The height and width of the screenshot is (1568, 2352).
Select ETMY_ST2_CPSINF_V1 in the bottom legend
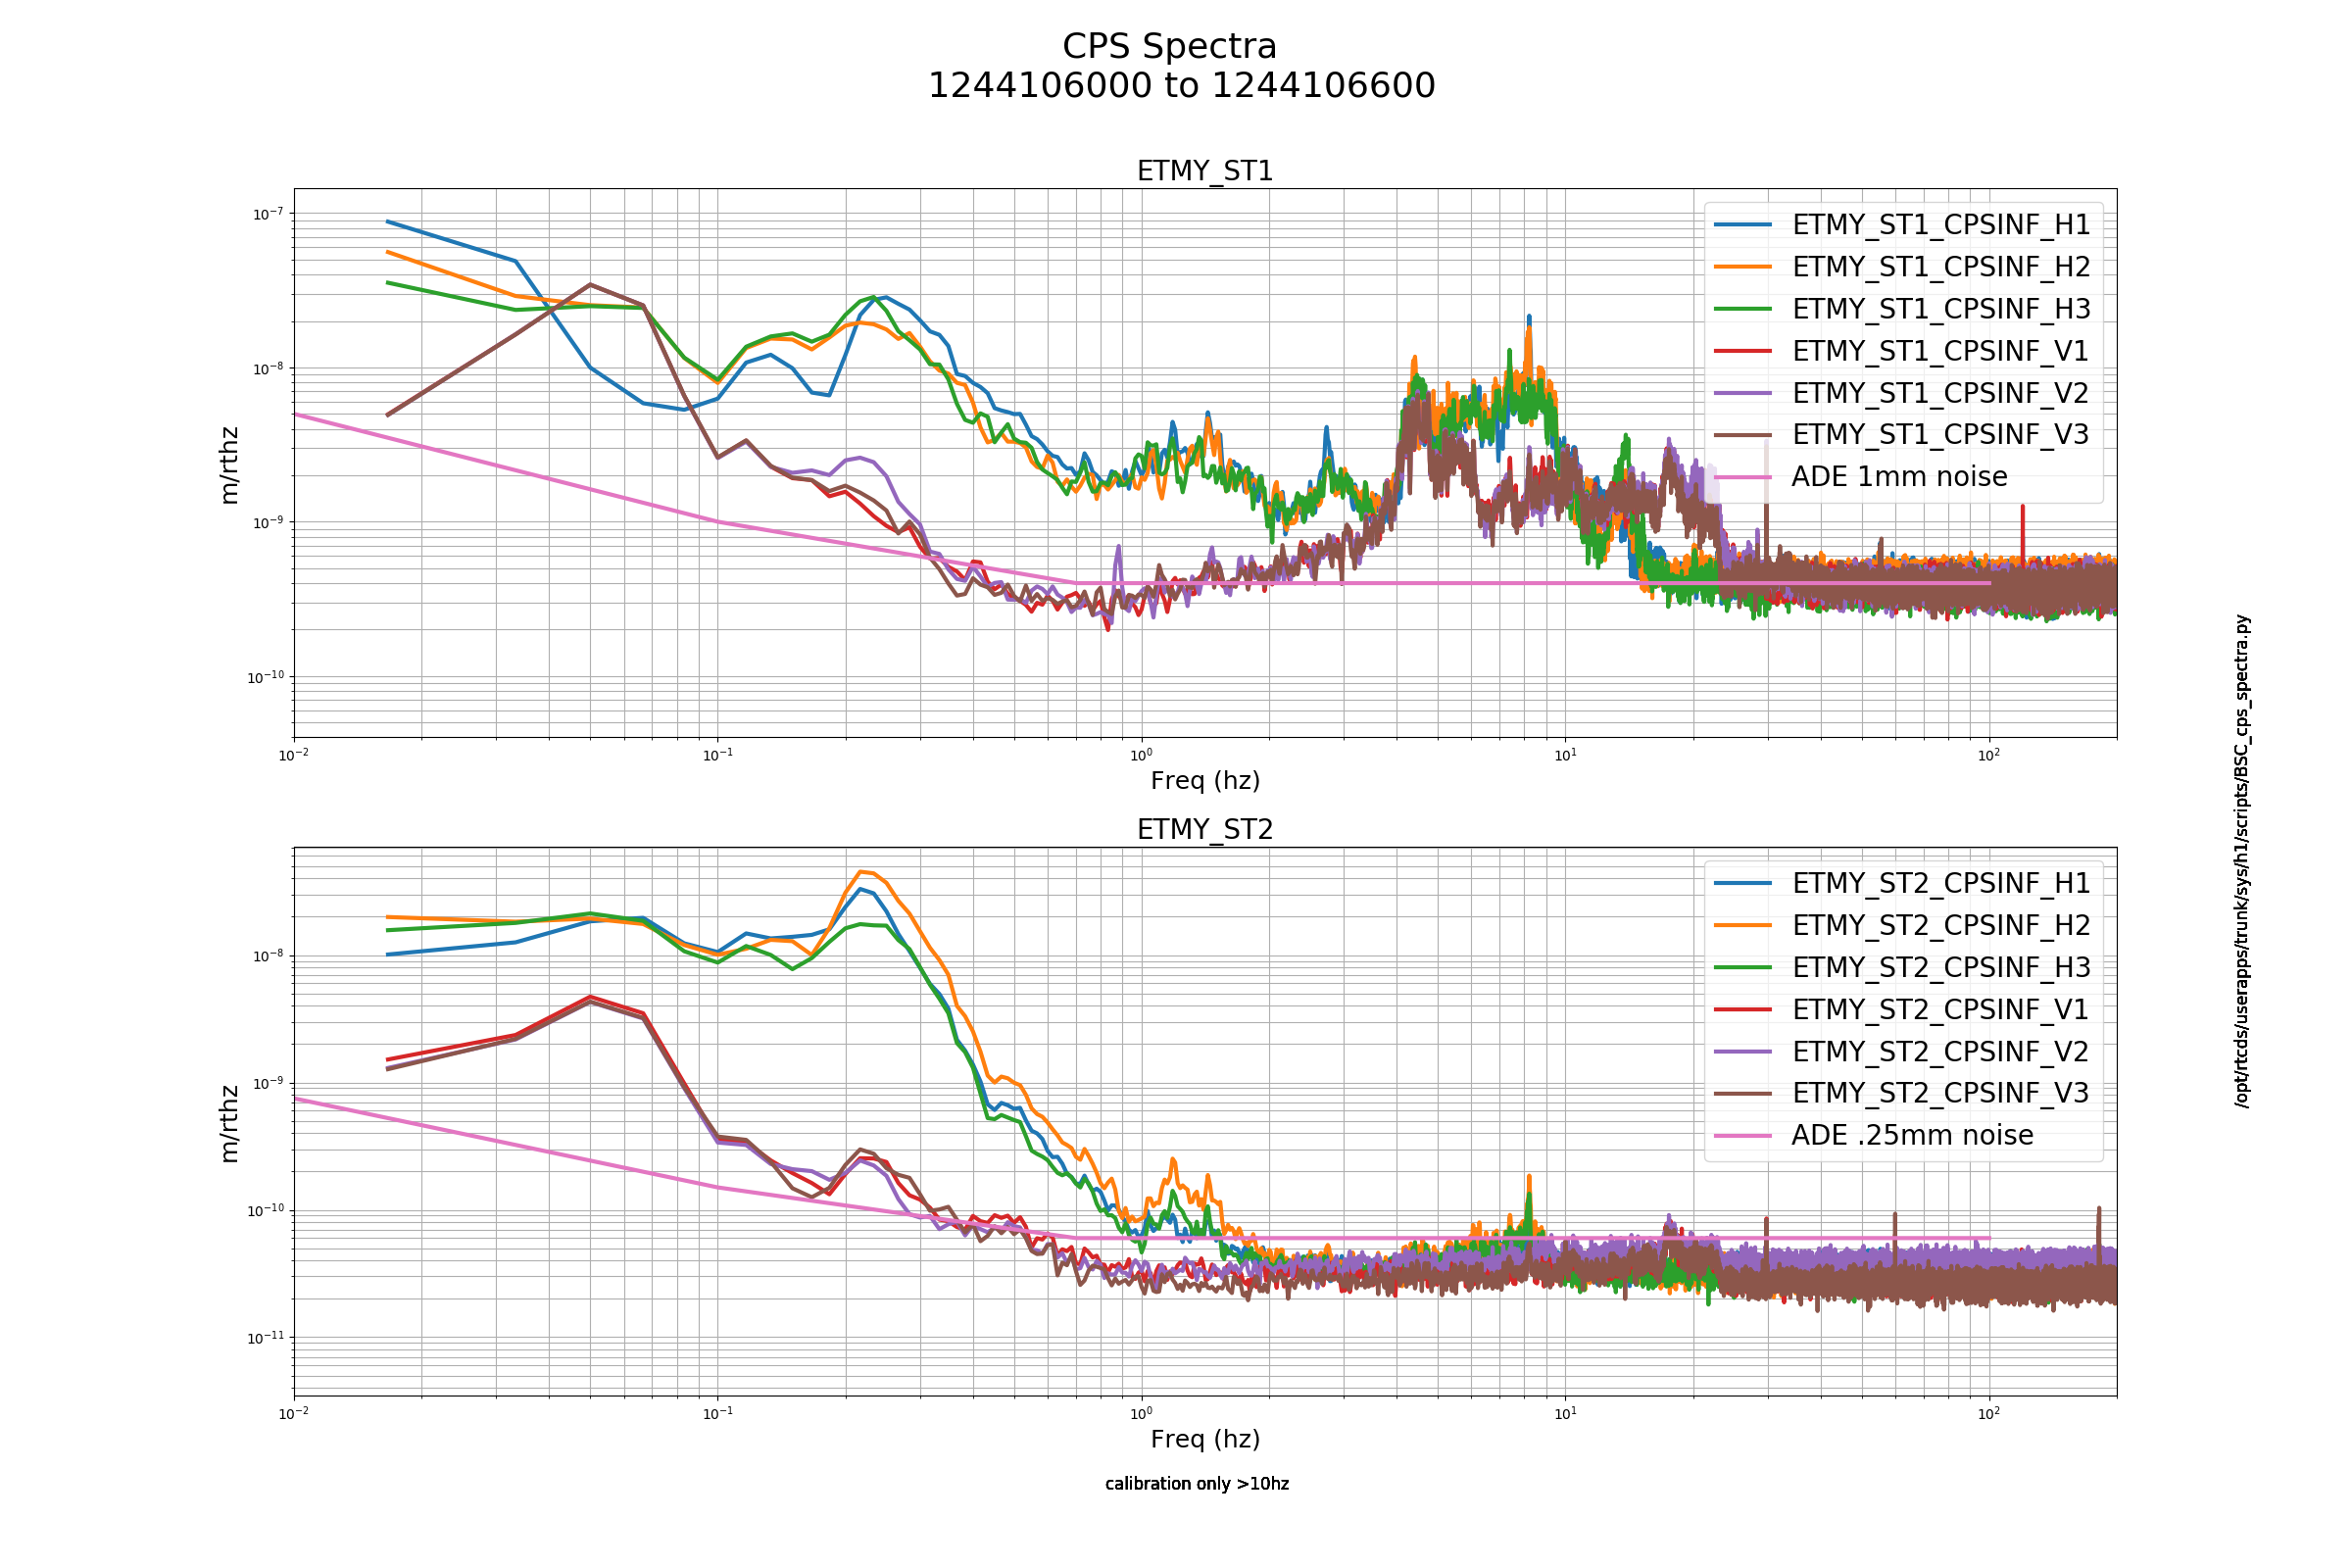pos(1940,1009)
